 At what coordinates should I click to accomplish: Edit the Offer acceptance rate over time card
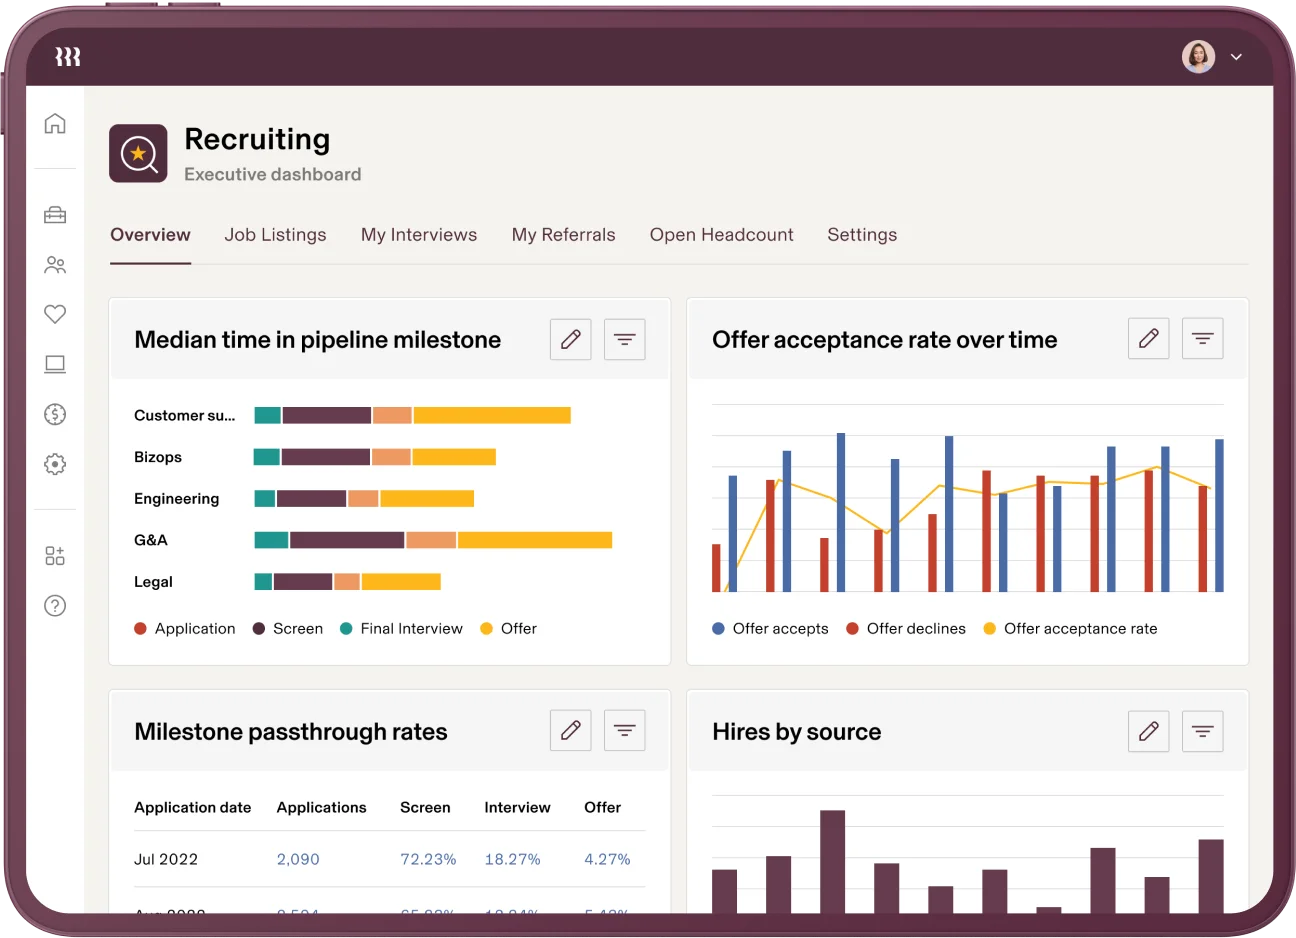tap(1149, 339)
